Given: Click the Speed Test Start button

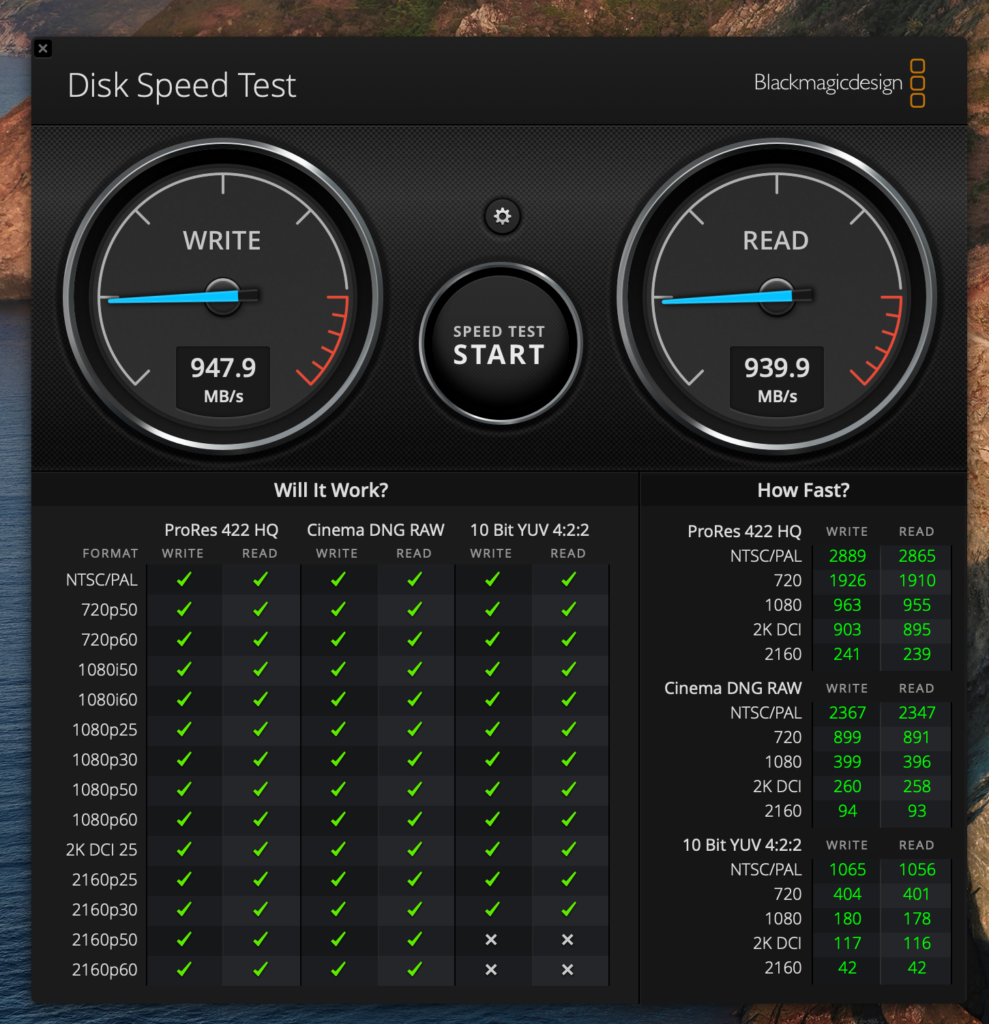Looking at the screenshot, I should pos(500,344).
